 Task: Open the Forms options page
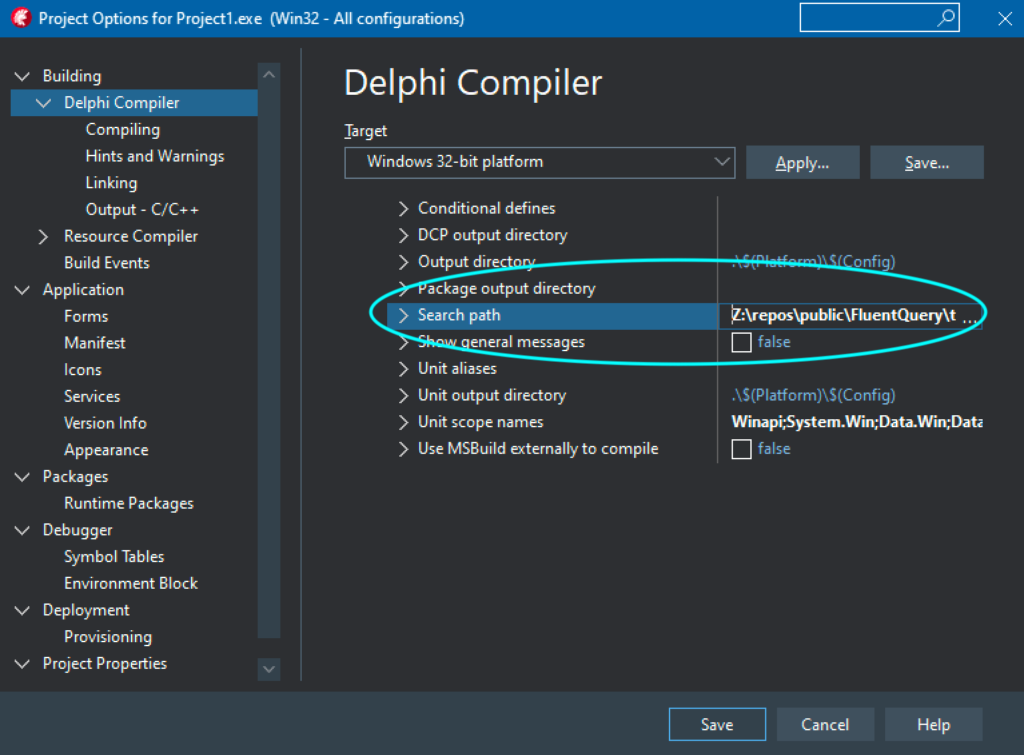coord(86,317)
